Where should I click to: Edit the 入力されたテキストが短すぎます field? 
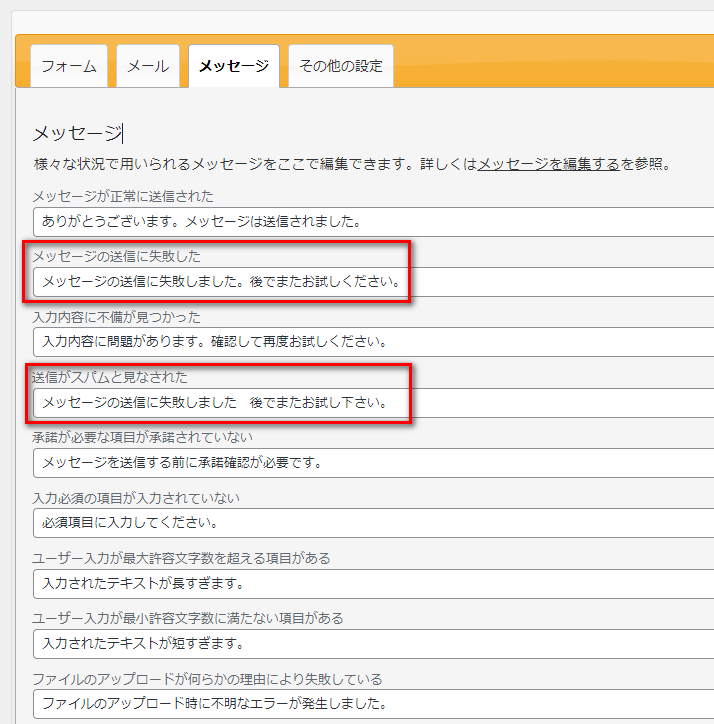[x=374, y=644]
